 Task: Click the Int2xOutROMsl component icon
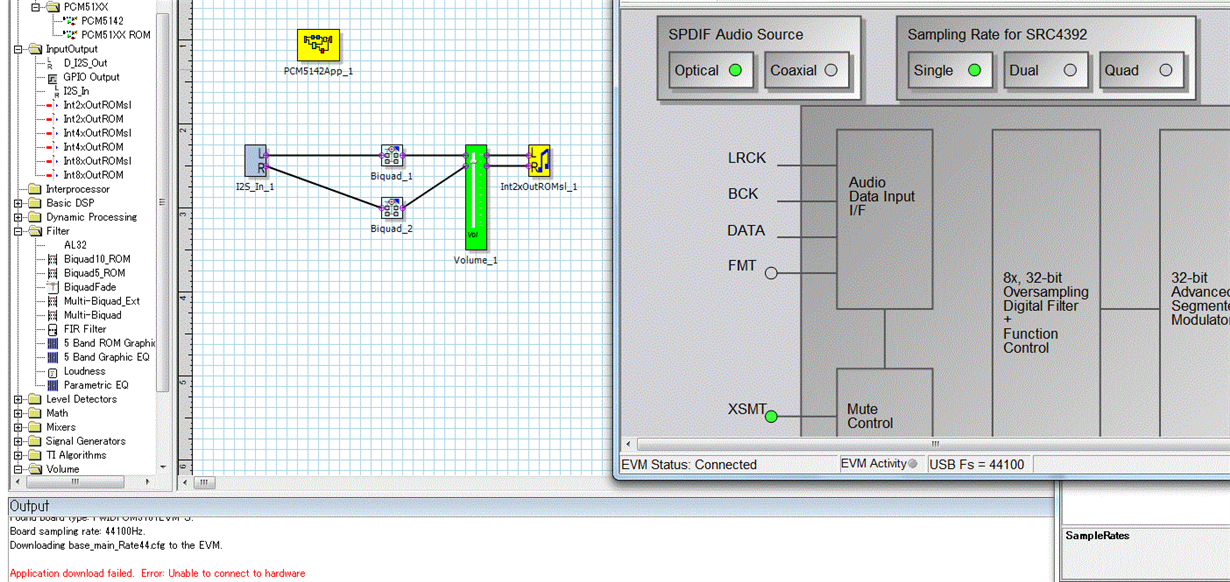53,104
